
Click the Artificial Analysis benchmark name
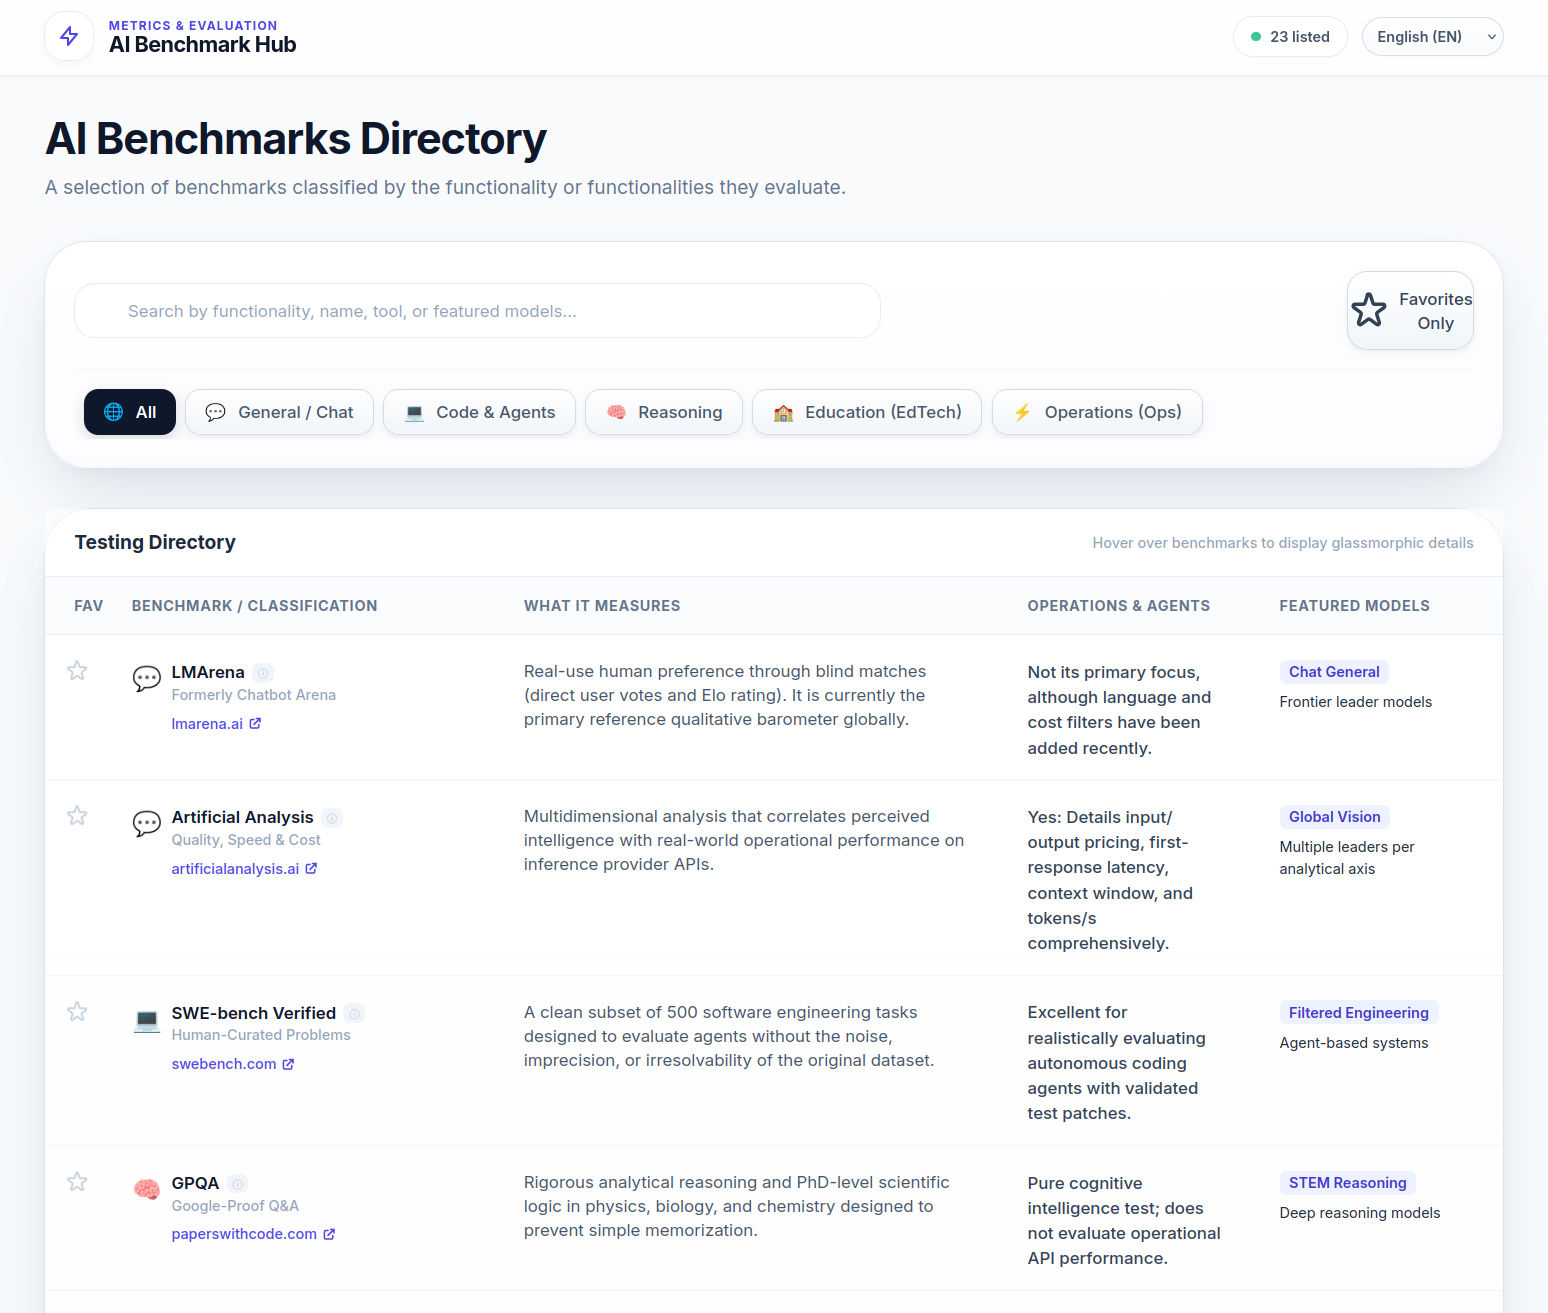(x=243, y=818)
